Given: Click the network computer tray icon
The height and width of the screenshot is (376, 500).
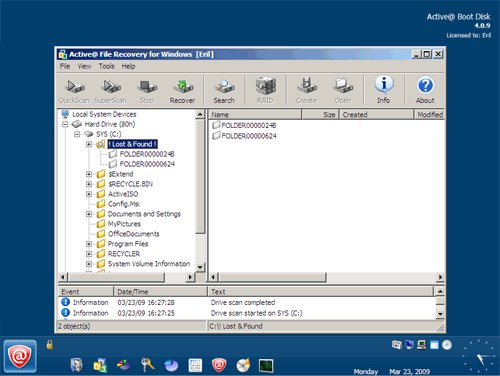Looking at the screenshot, I should point(422,345).
